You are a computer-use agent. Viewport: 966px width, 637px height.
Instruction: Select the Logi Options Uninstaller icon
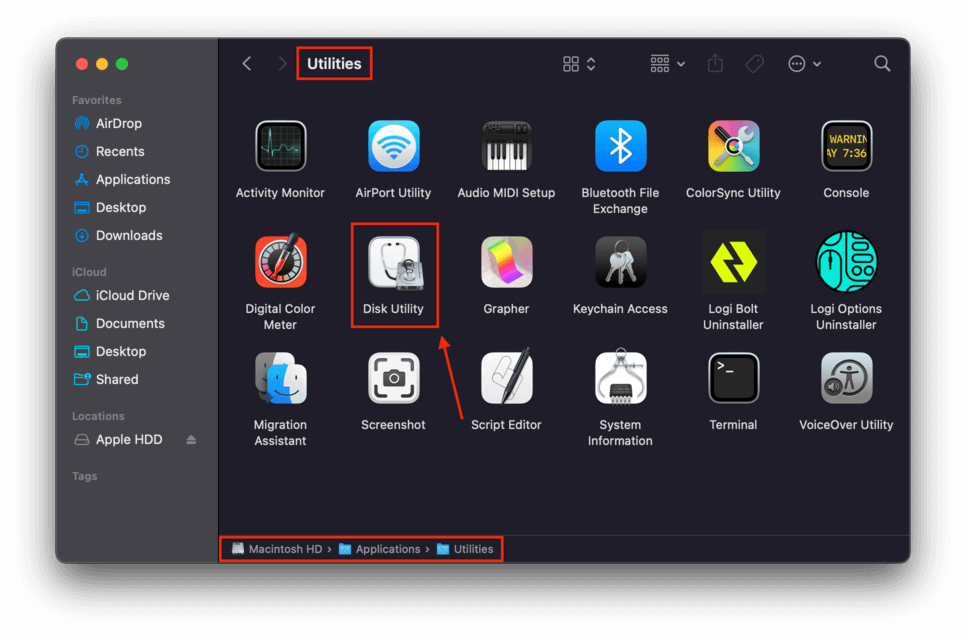[846, 262]
